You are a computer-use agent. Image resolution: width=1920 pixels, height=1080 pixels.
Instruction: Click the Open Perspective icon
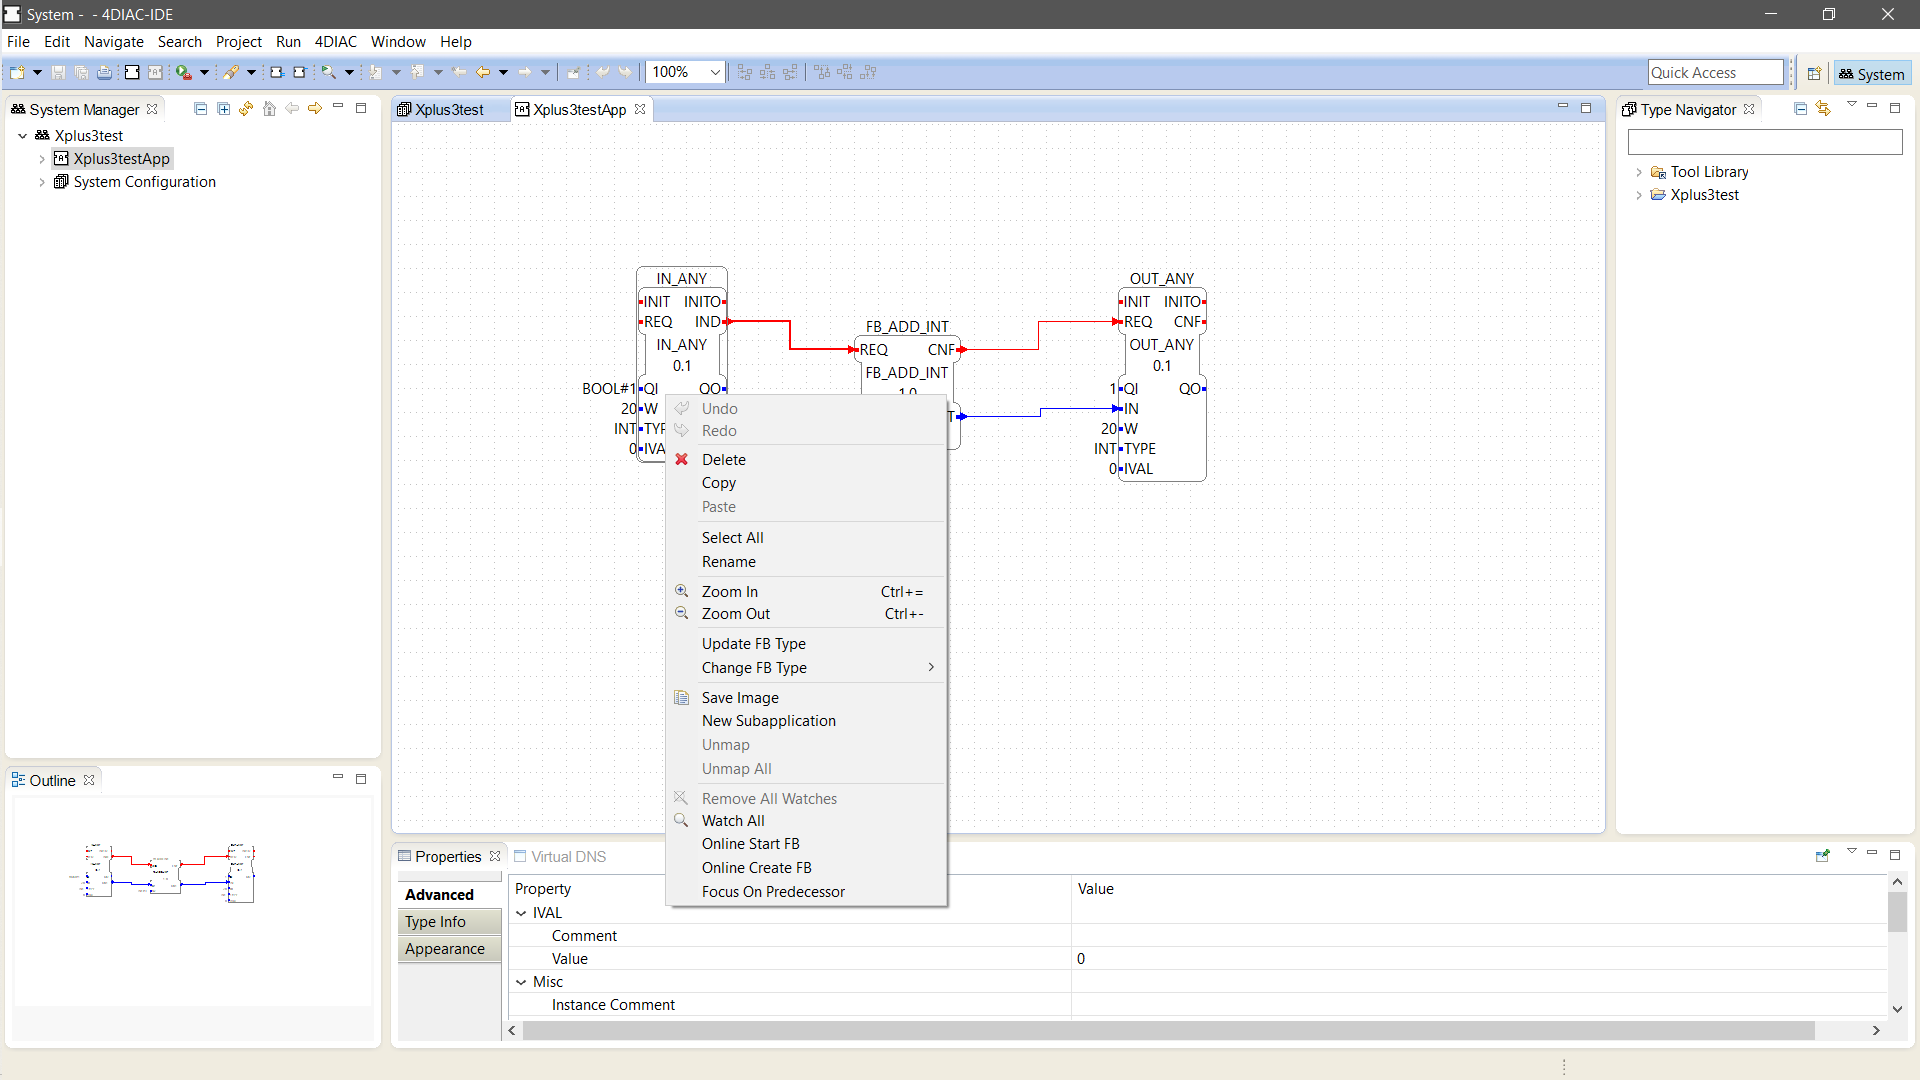pos(1814,74)
